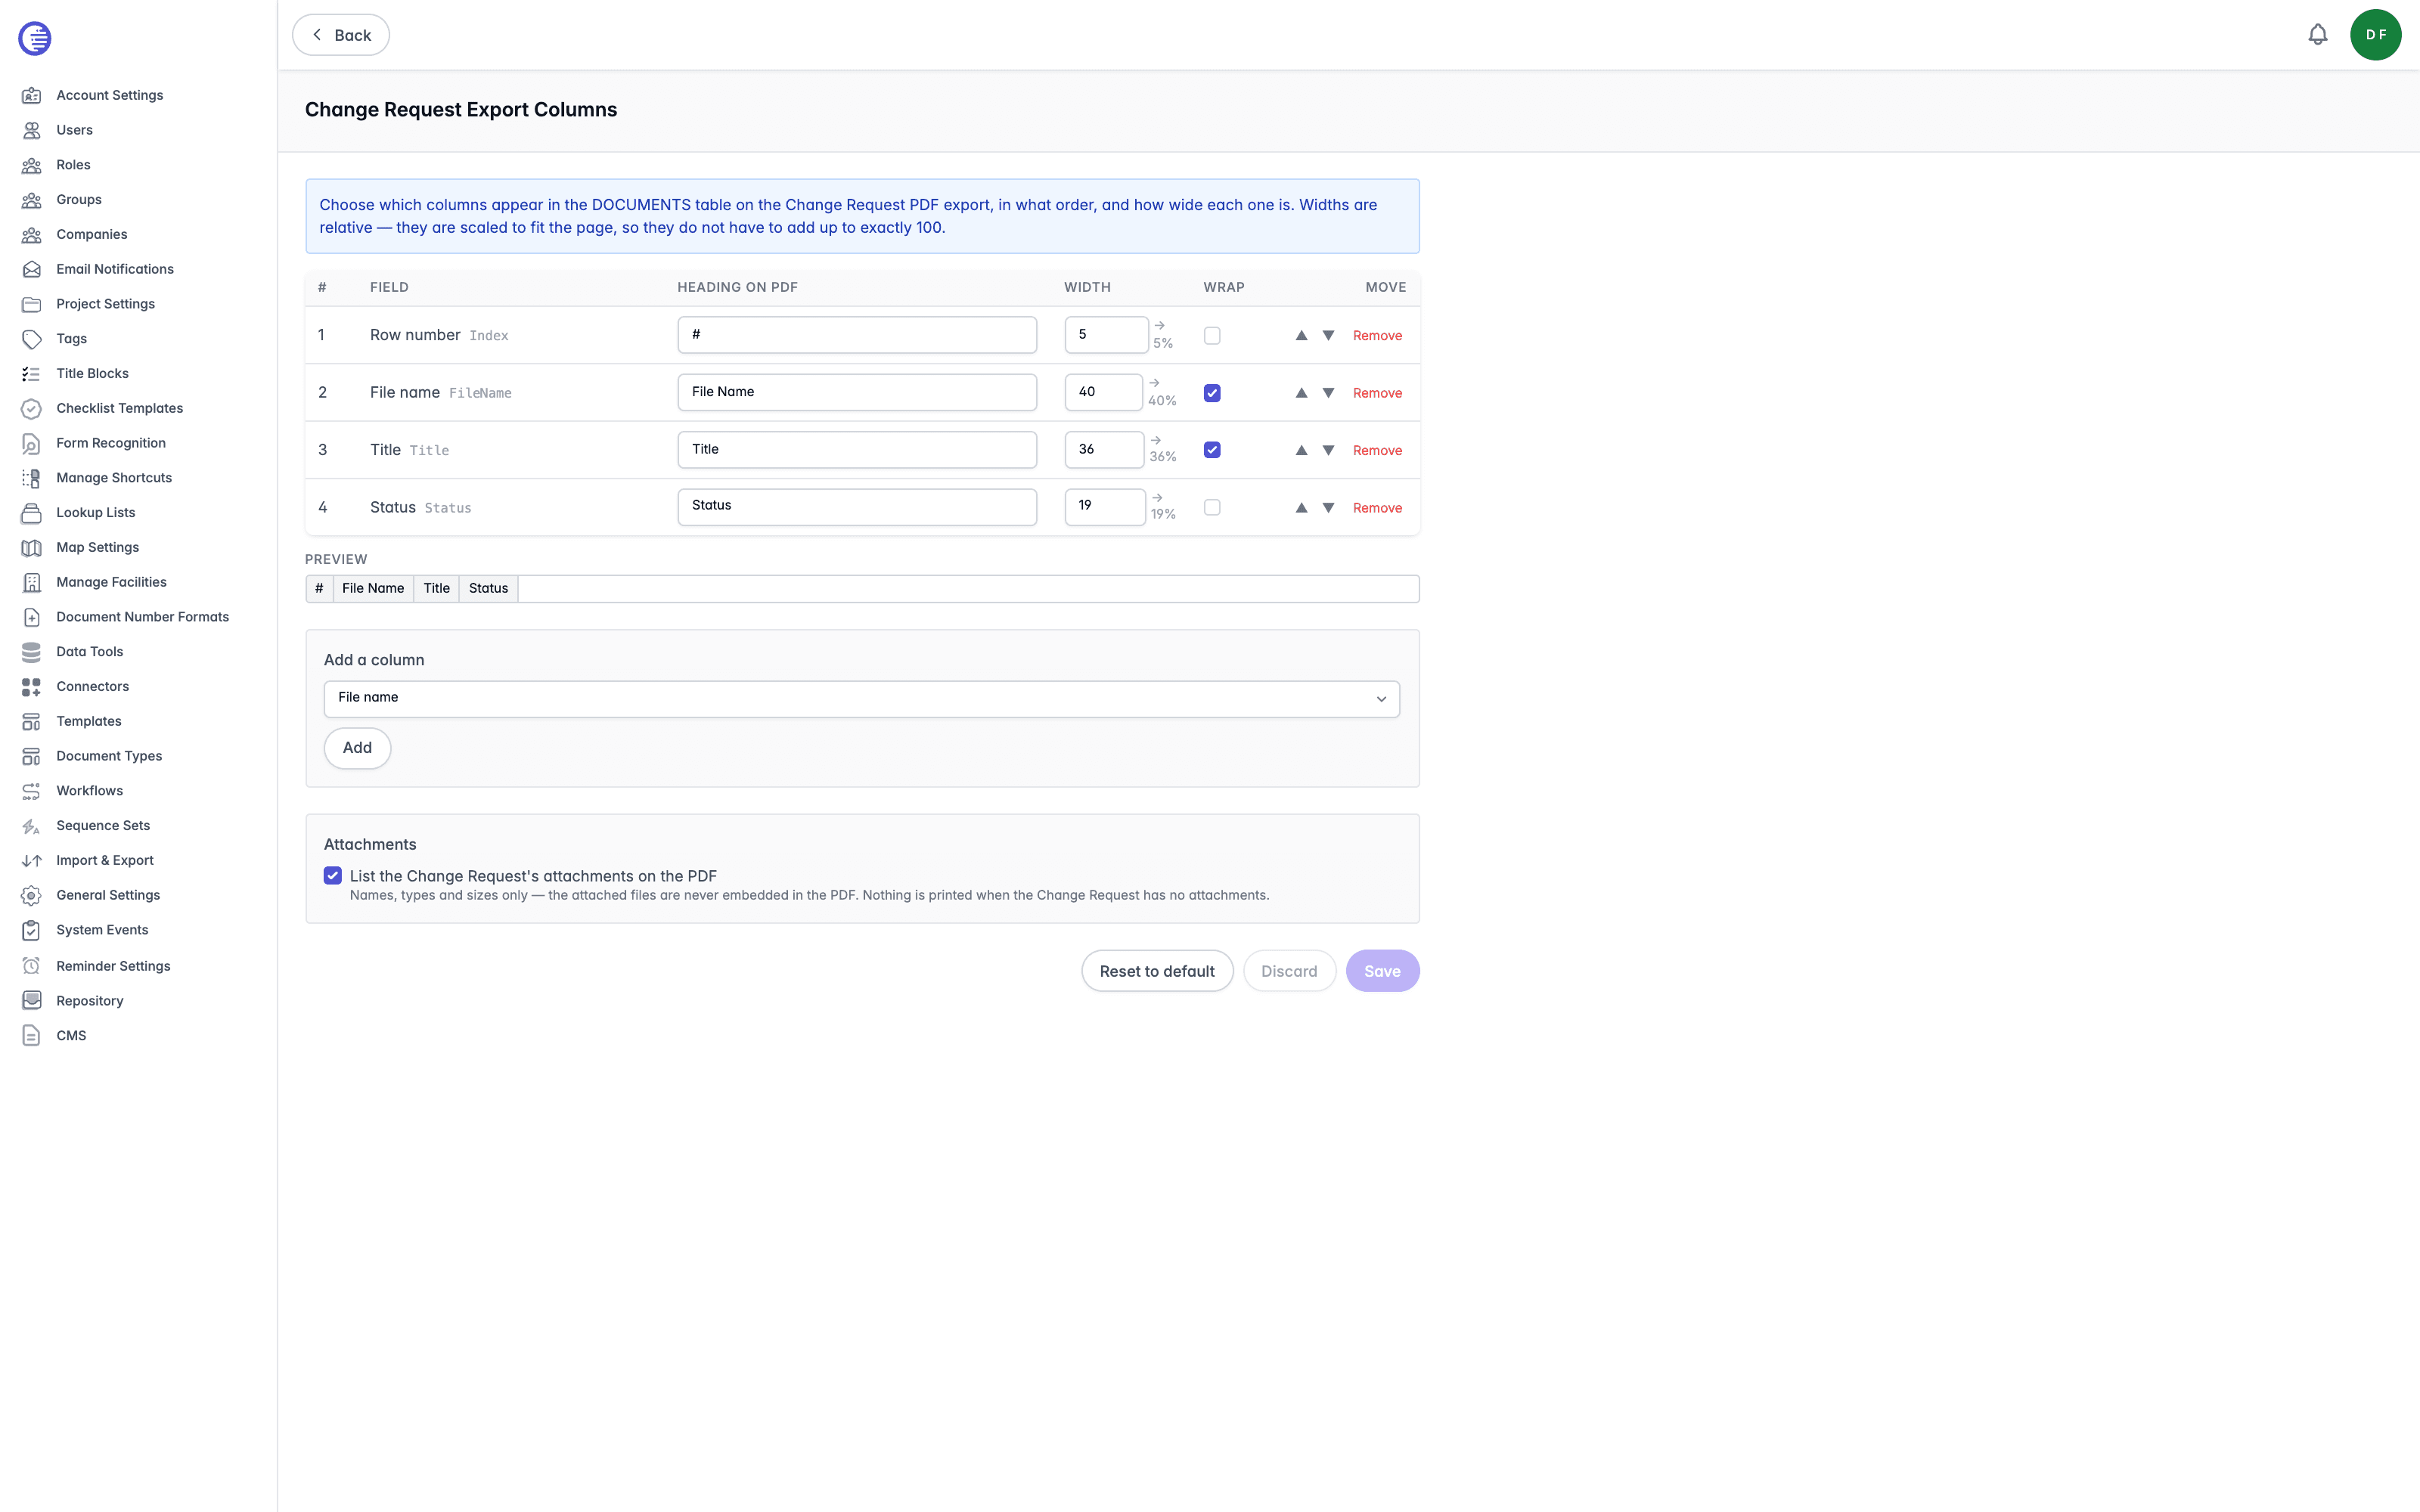Click the width field showing 36

click(x=1104, y=450)
